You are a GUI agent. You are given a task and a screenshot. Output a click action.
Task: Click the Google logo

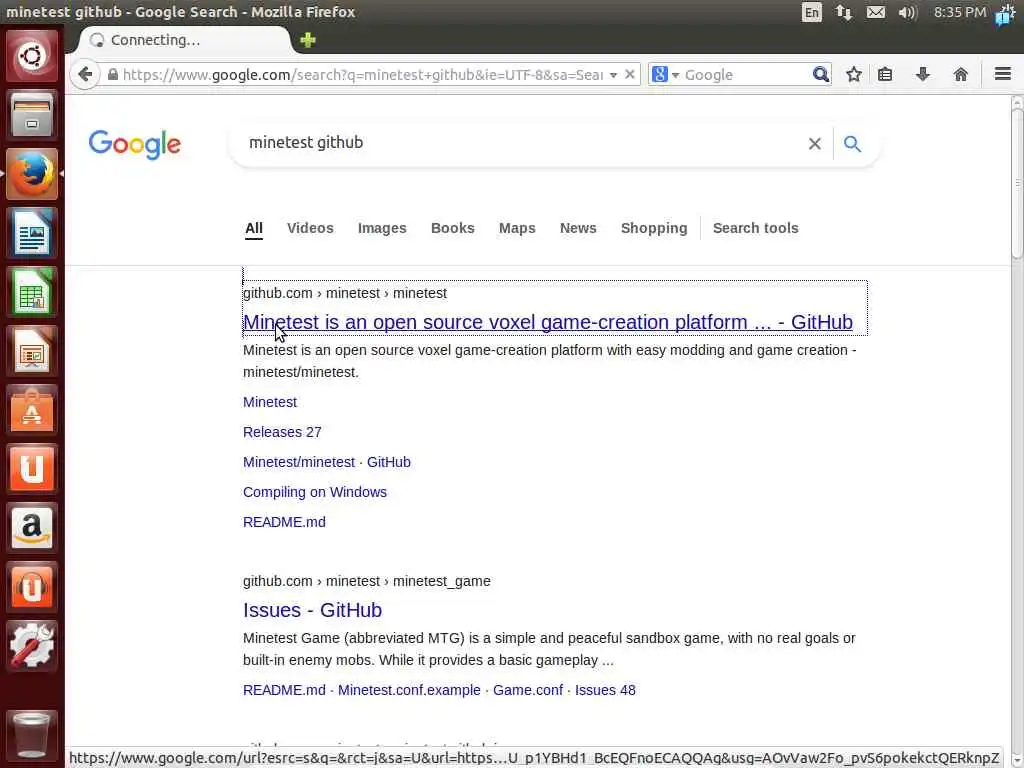(x=135, y=144)
